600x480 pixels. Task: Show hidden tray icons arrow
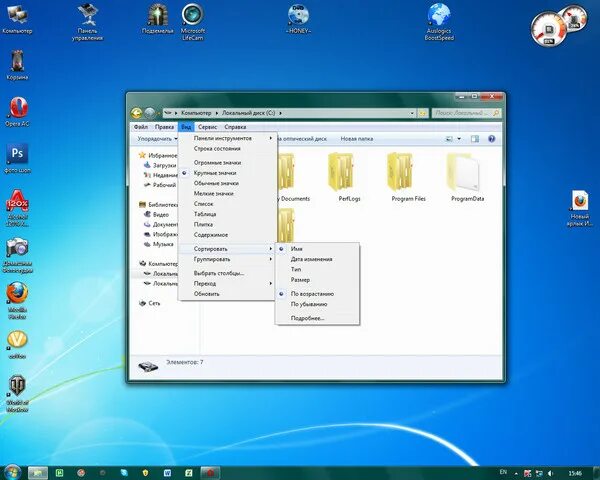(516, 474)
